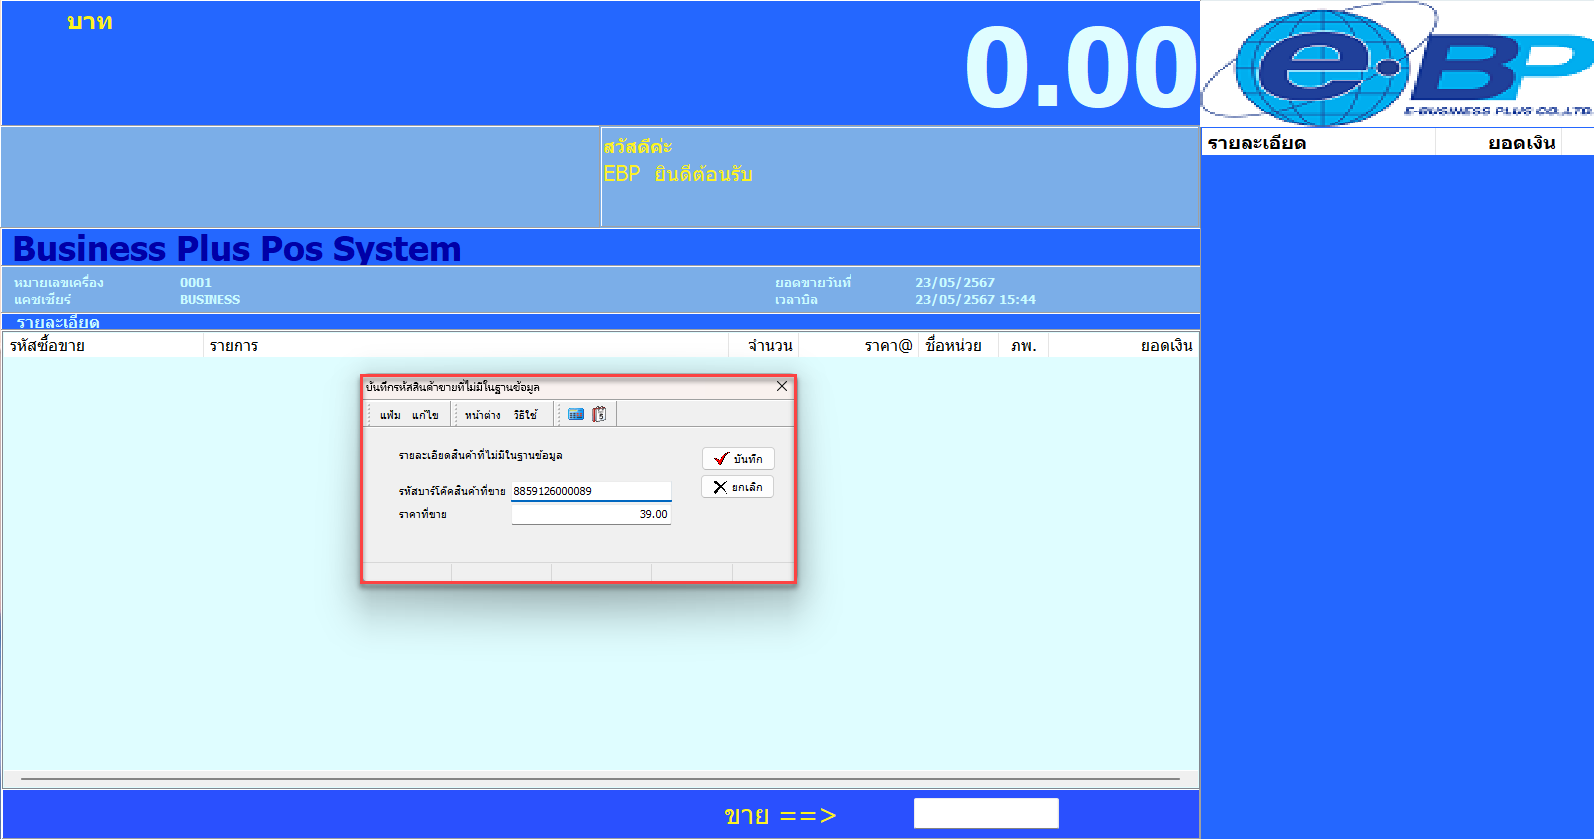Image resolution: width=1594 pixels, height=839 pixels.
Task: Click the รายละเอียดสินค้าที่ไม่มีในฐานข้อมูล label
Action: coord(480,455)
